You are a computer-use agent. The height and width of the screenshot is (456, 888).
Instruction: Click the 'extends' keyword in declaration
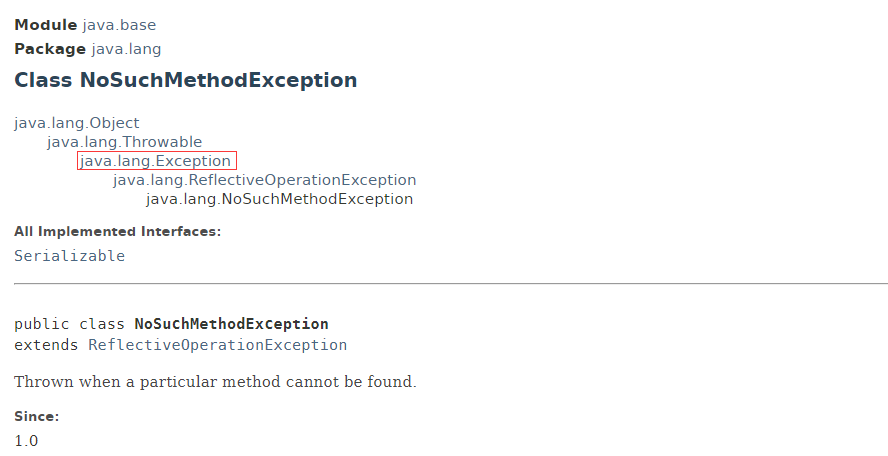pos(46,345)
